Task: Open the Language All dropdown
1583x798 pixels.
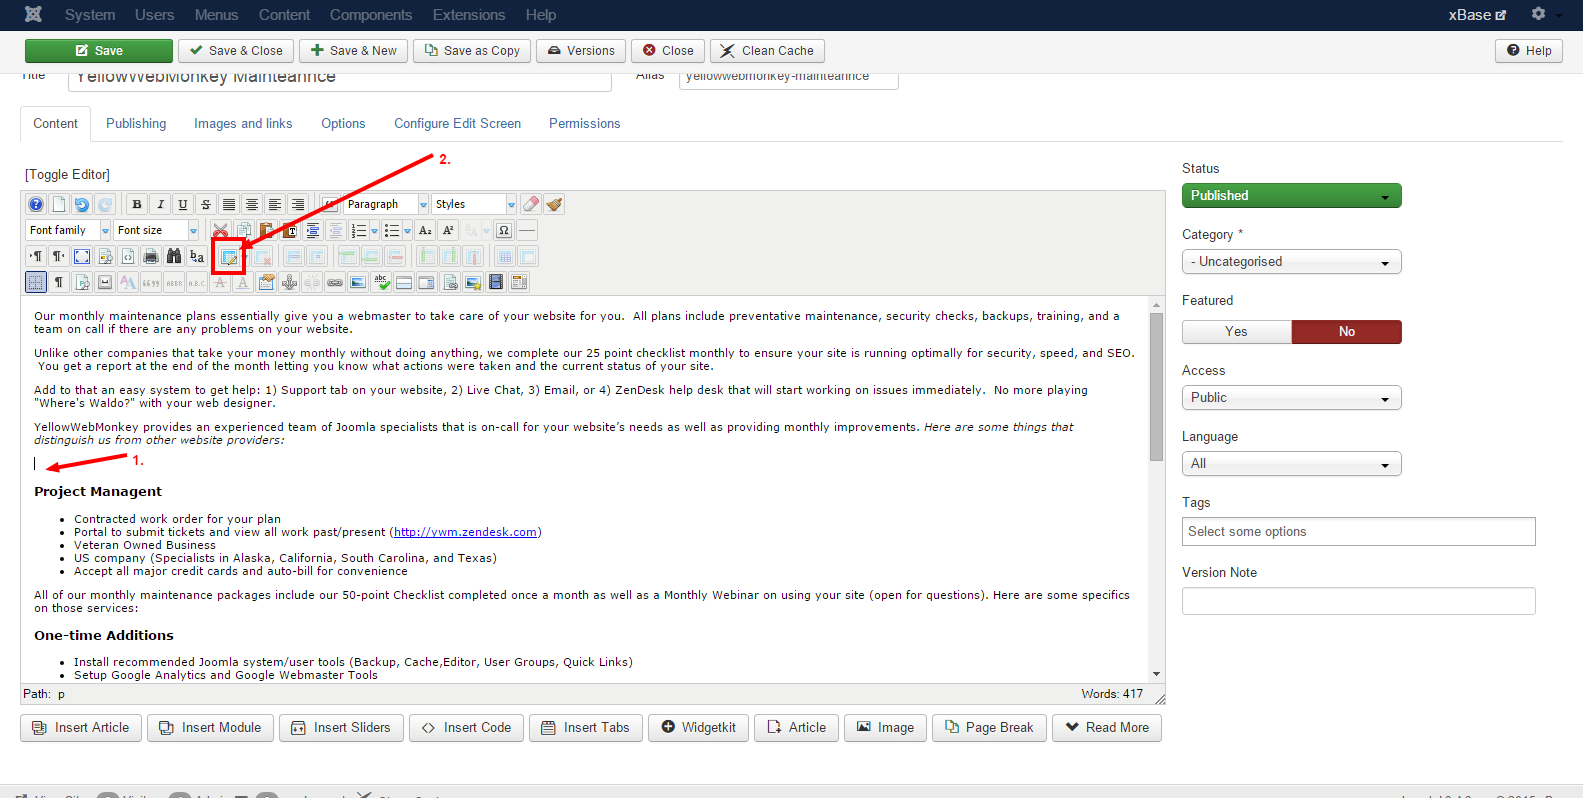Action: pyautogui.click(x=1291, y=464)
